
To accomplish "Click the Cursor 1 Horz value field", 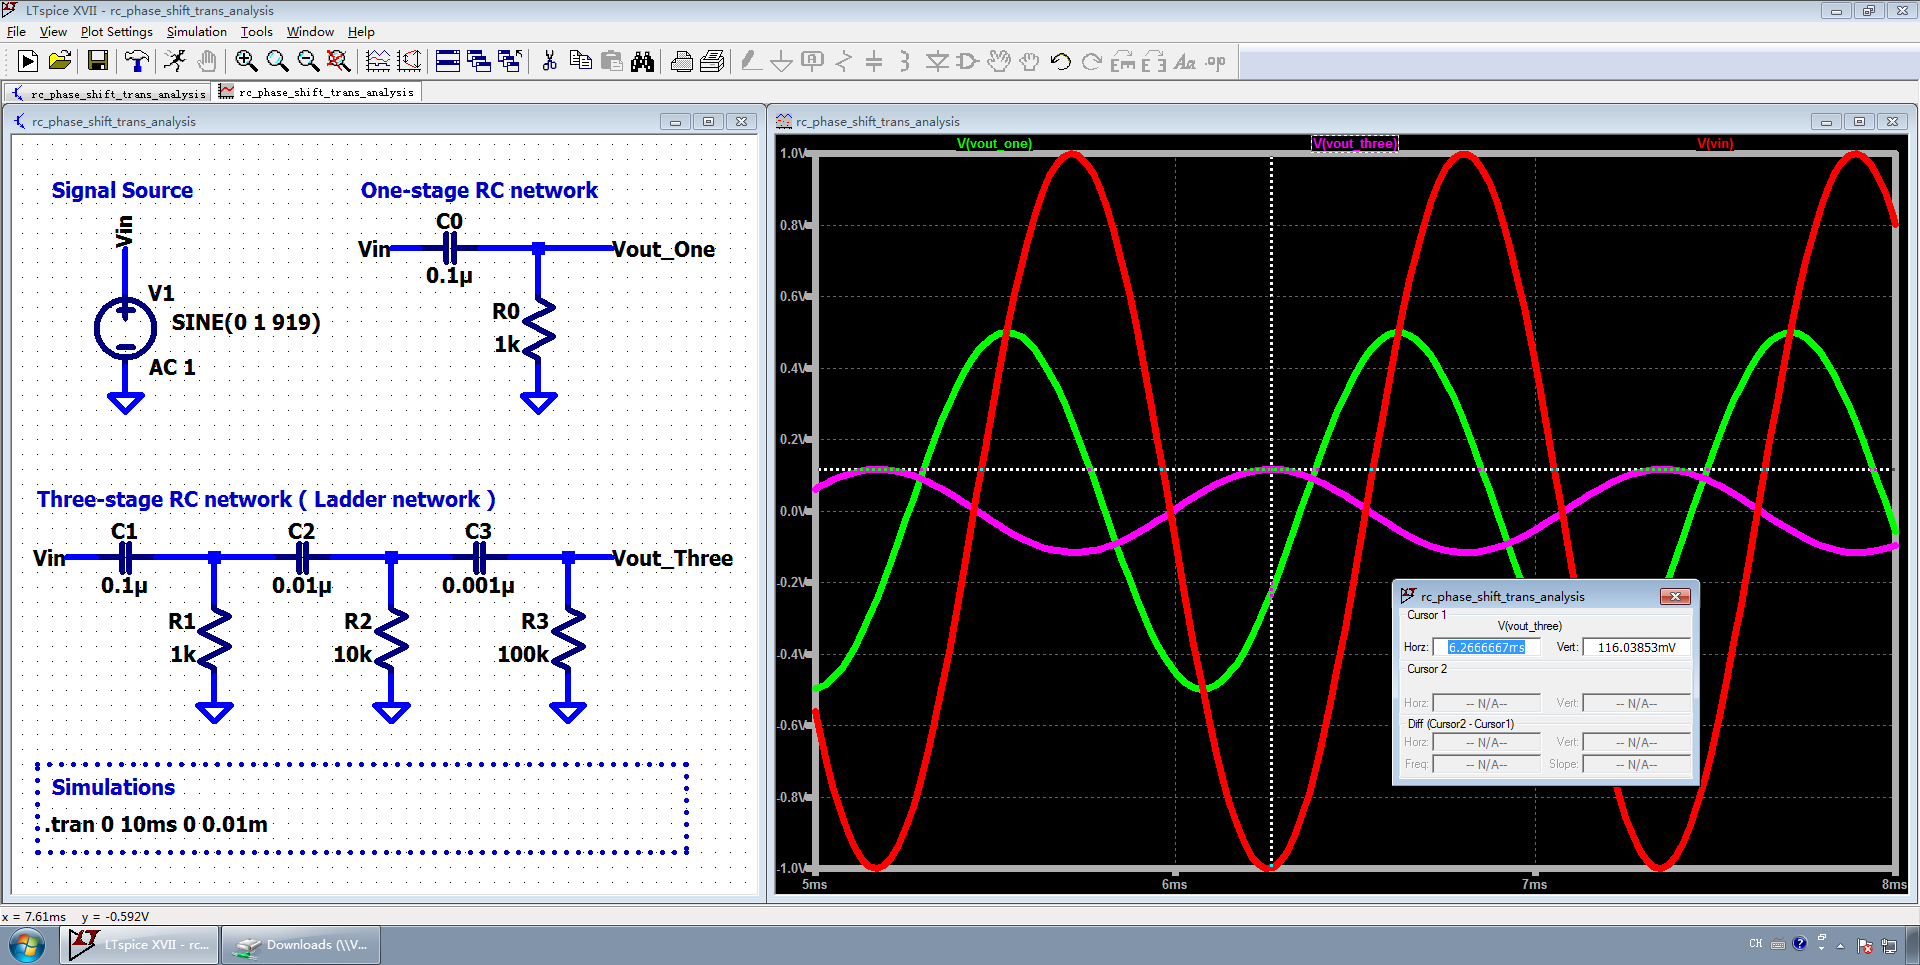I will point(1486,648).
